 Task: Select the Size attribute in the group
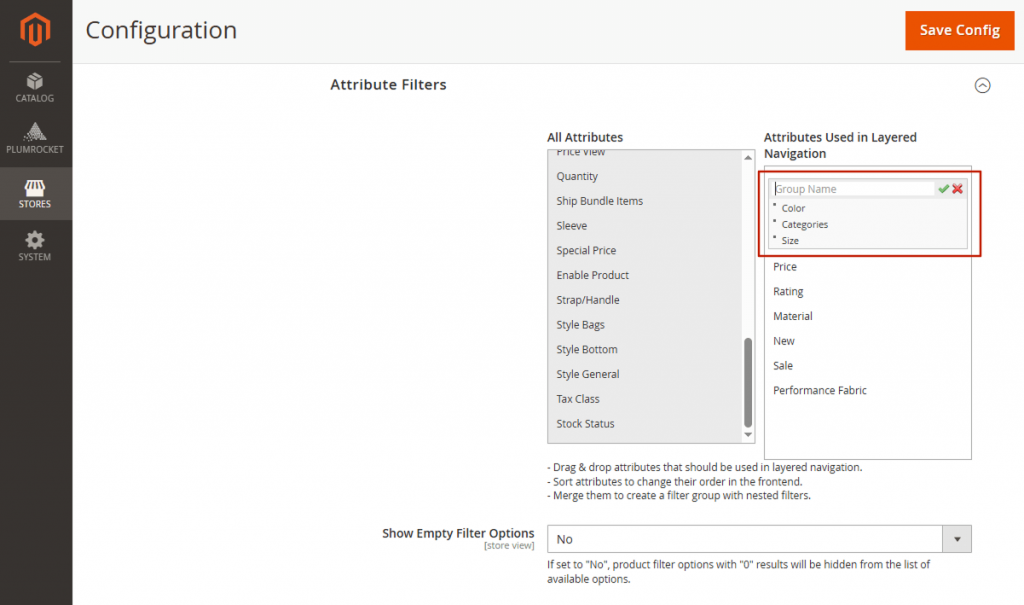click(x=790, y=240)
